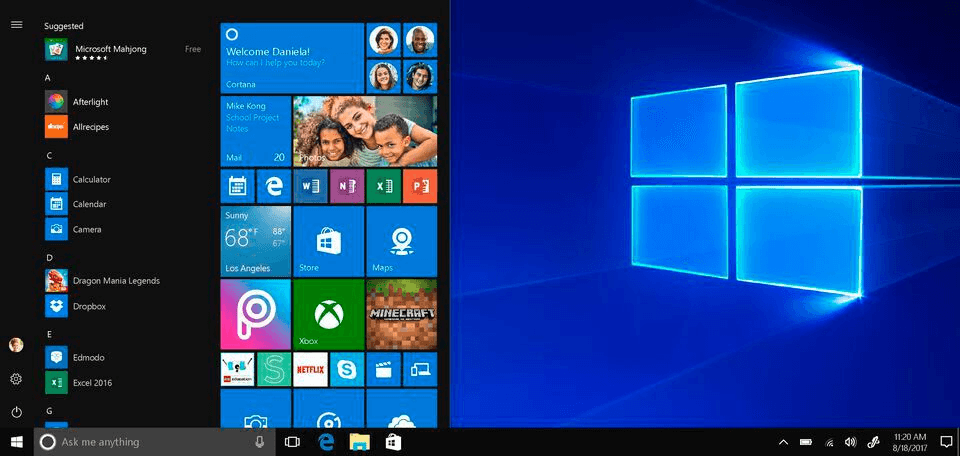Select the top-right People contact tile
This screenshot has width=960, height=456.
click(420, 40)
